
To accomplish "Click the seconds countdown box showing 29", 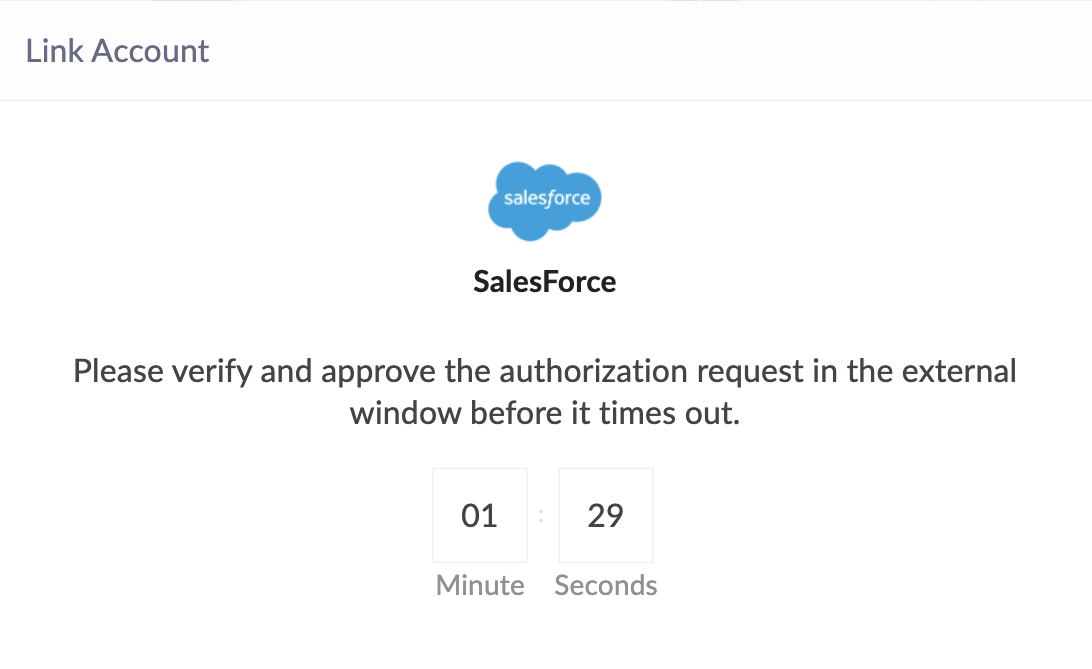I will point(606,516).
